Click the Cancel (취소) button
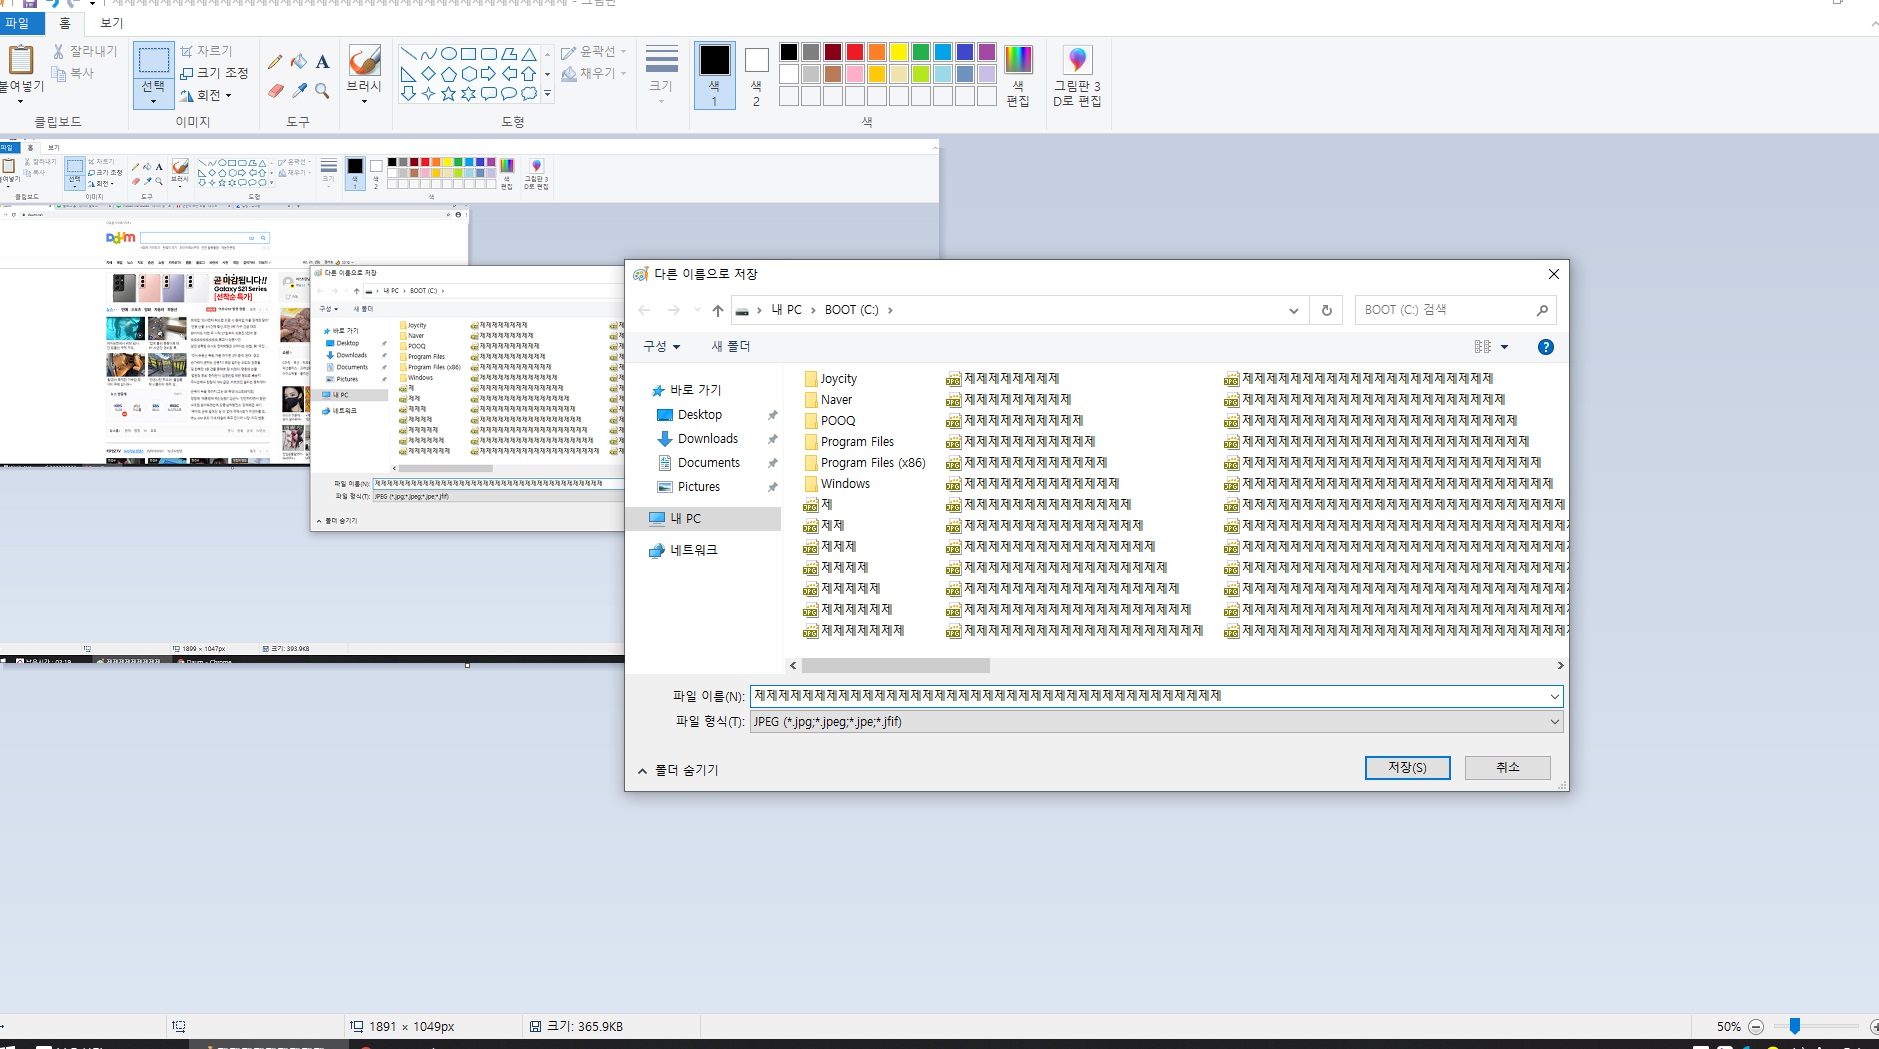This screenshot has height=1049, width=1879. pos(1507,767)
